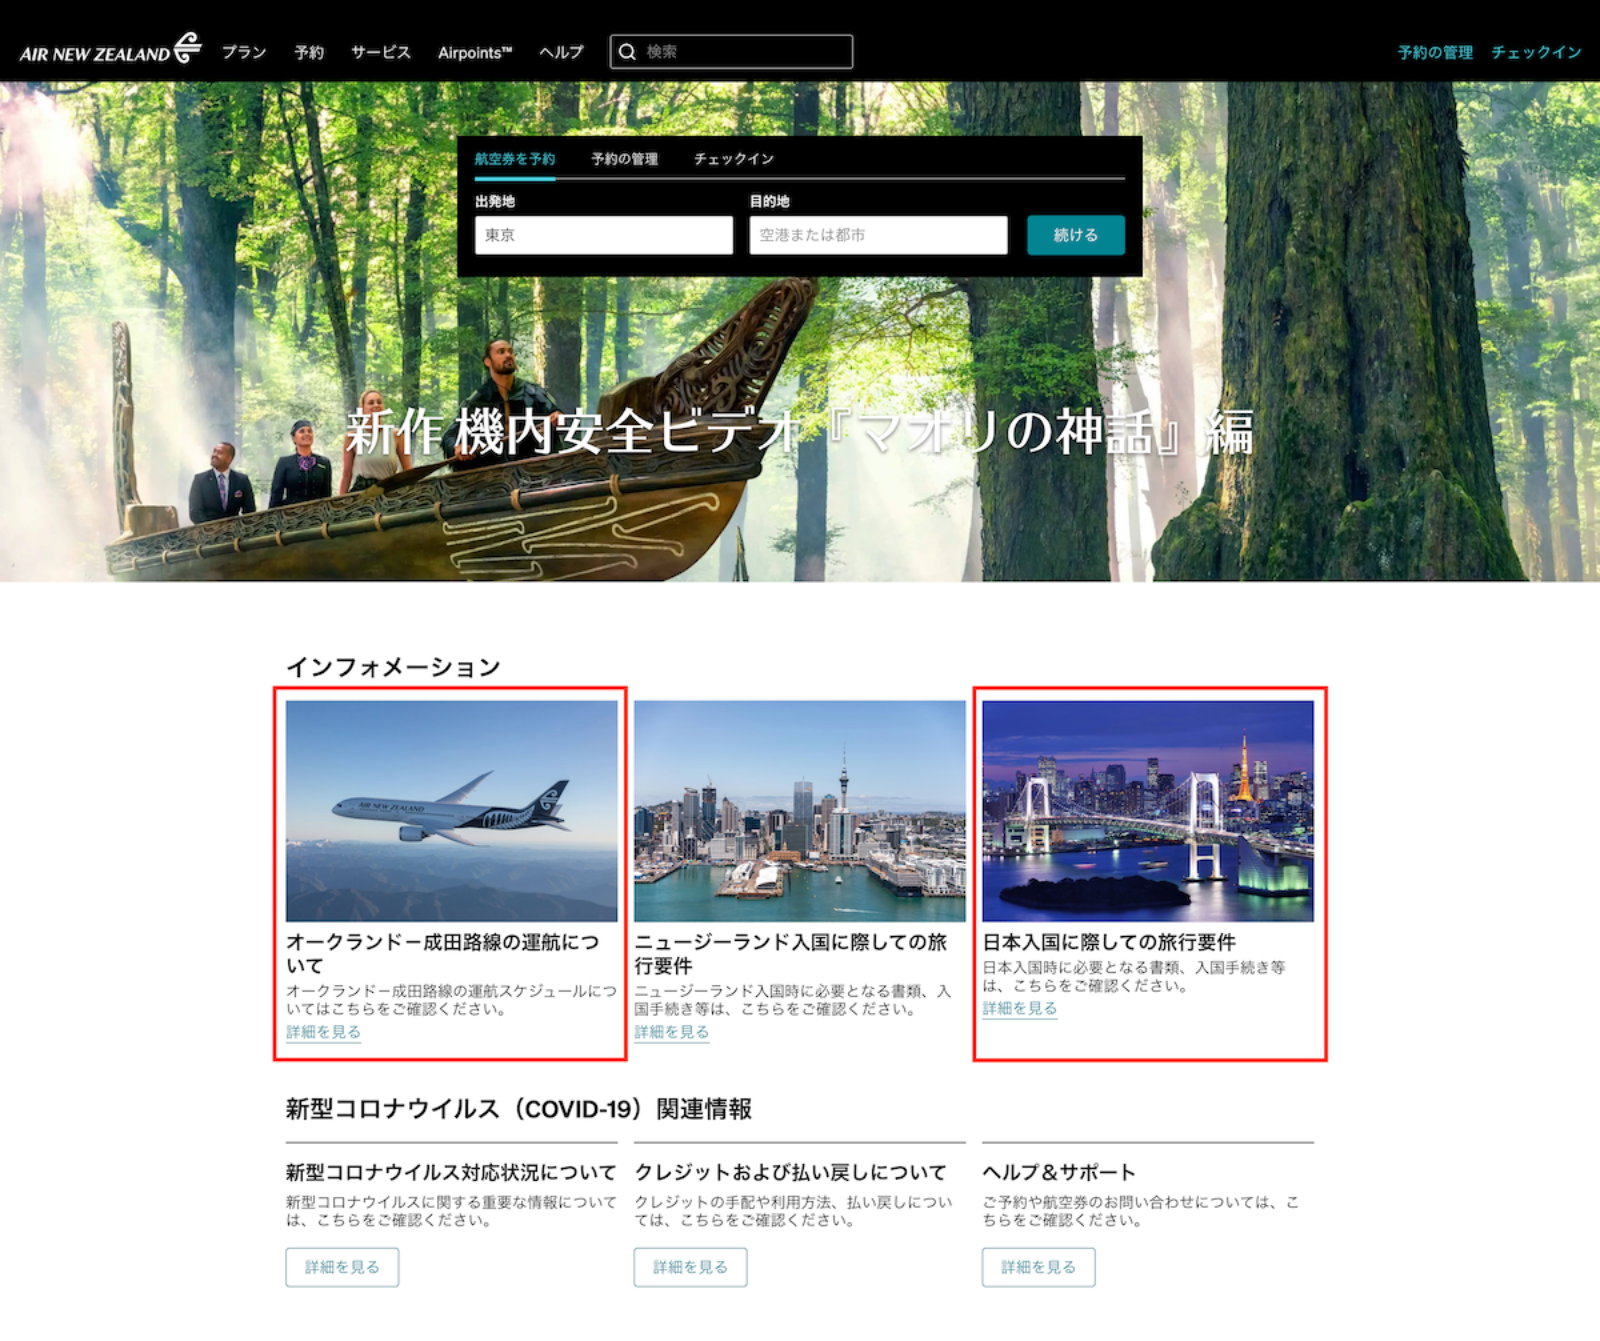Image resolution: width=1600 pixels, height=1341 pixels.
Task: Open the ヘルプ menu
Action: pyautogui.click(x=561, y=52)
